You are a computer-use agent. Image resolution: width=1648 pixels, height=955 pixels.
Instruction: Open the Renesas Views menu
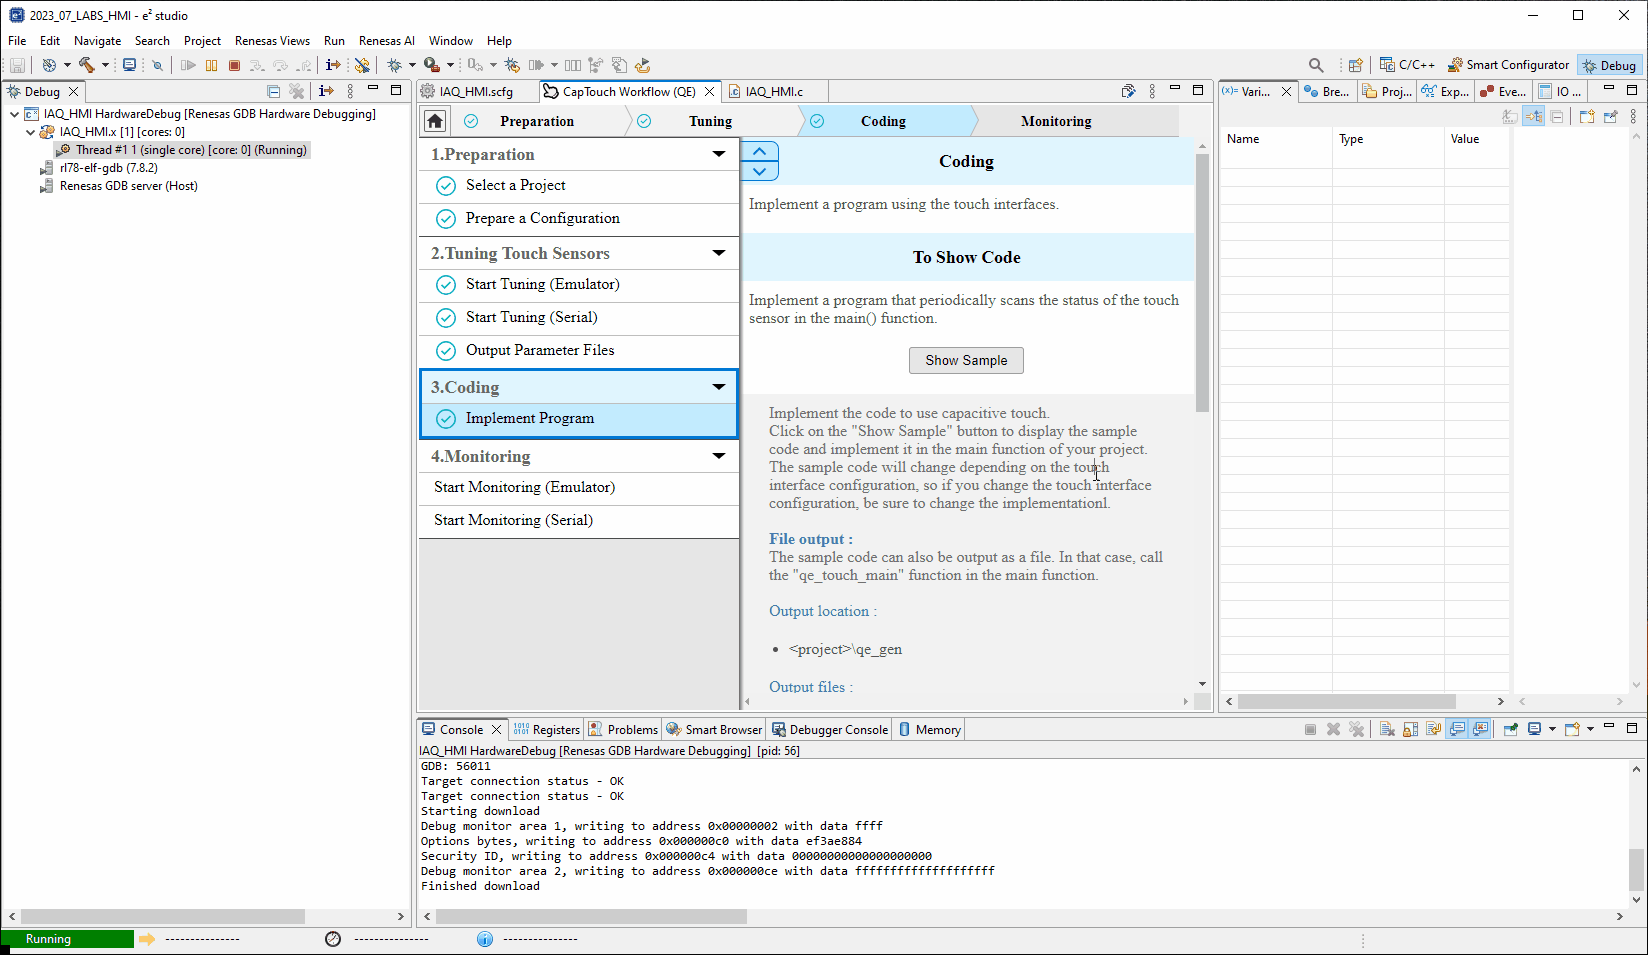[272, 41]
